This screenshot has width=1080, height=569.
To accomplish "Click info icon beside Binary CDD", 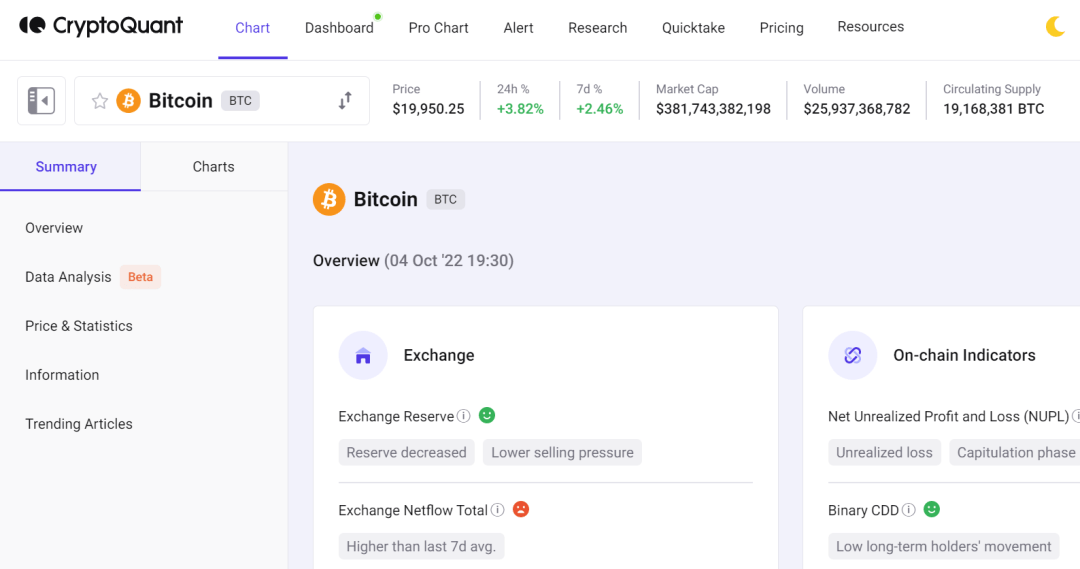I will [908, 510].
